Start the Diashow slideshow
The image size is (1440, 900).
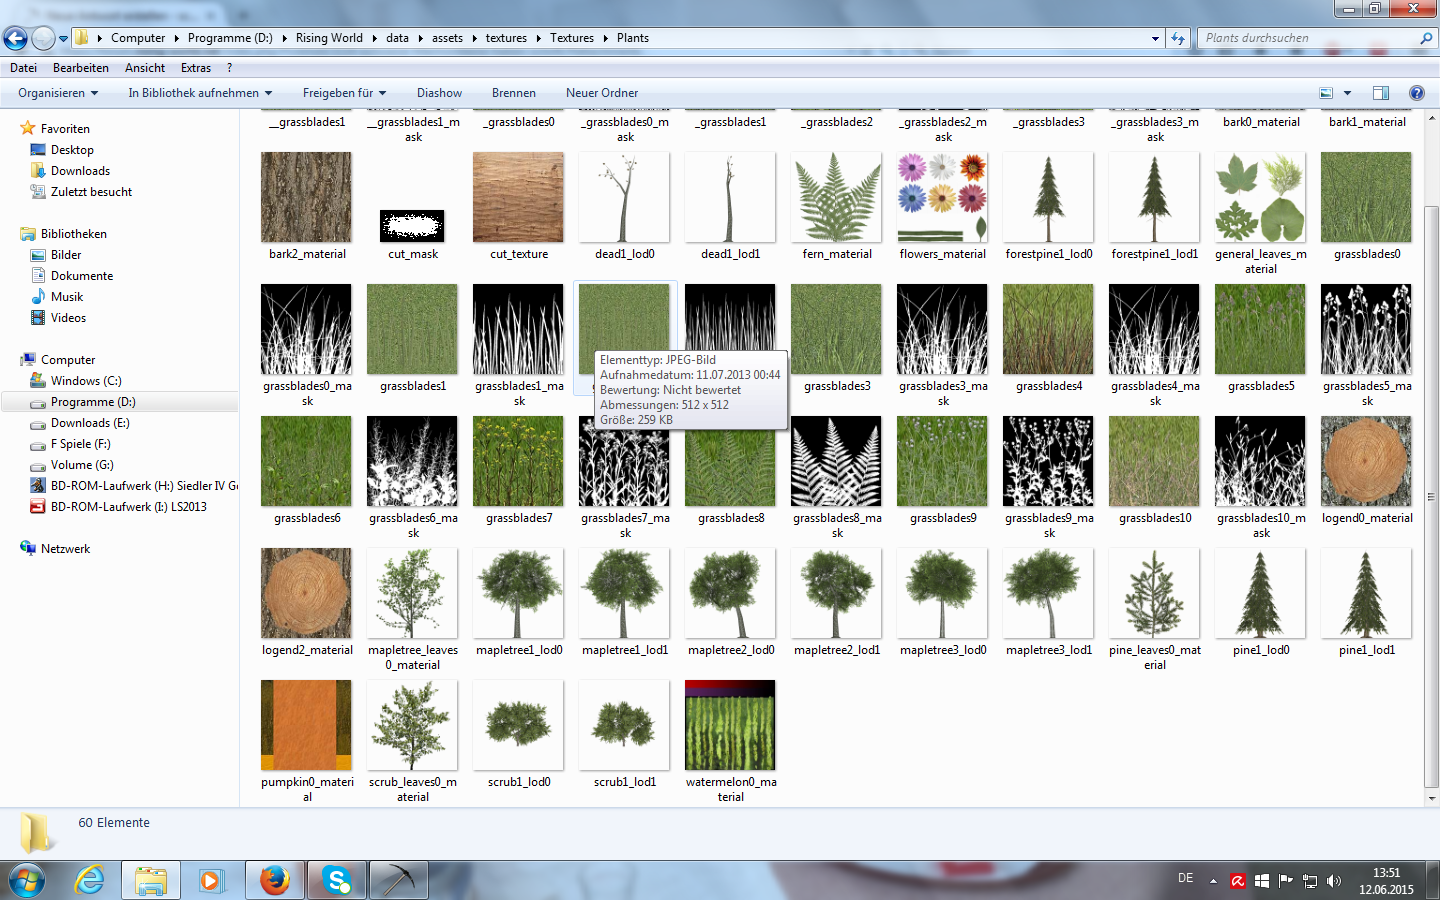(439, 93)
